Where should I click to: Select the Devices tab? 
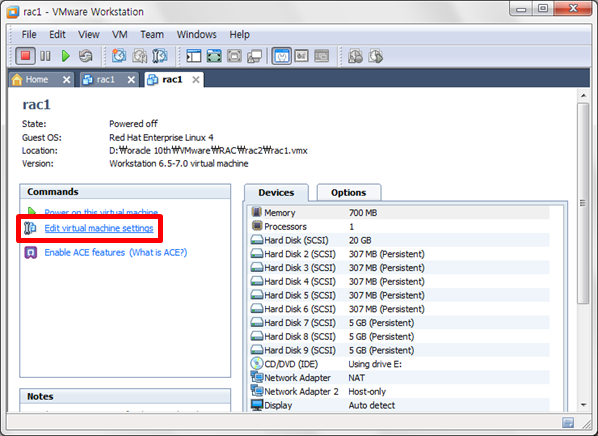point(276,193)
